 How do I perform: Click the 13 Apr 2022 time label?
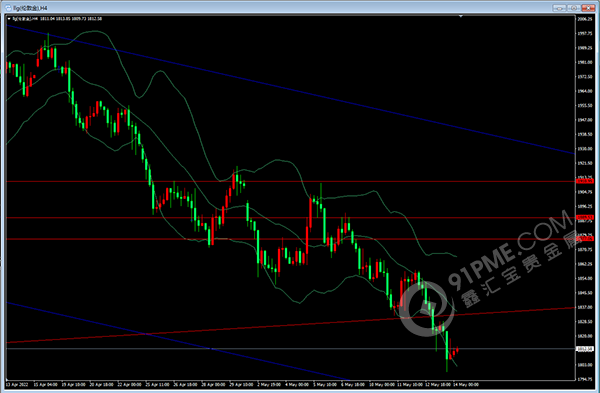coord(17,384)
